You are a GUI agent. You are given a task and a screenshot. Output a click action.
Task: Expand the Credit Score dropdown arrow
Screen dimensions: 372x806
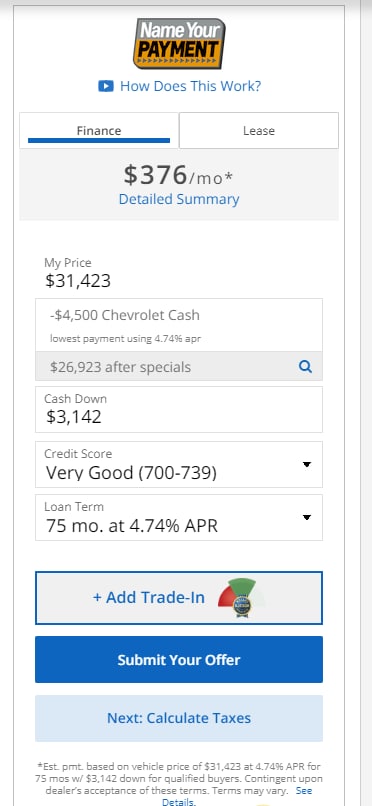[307, 465]
